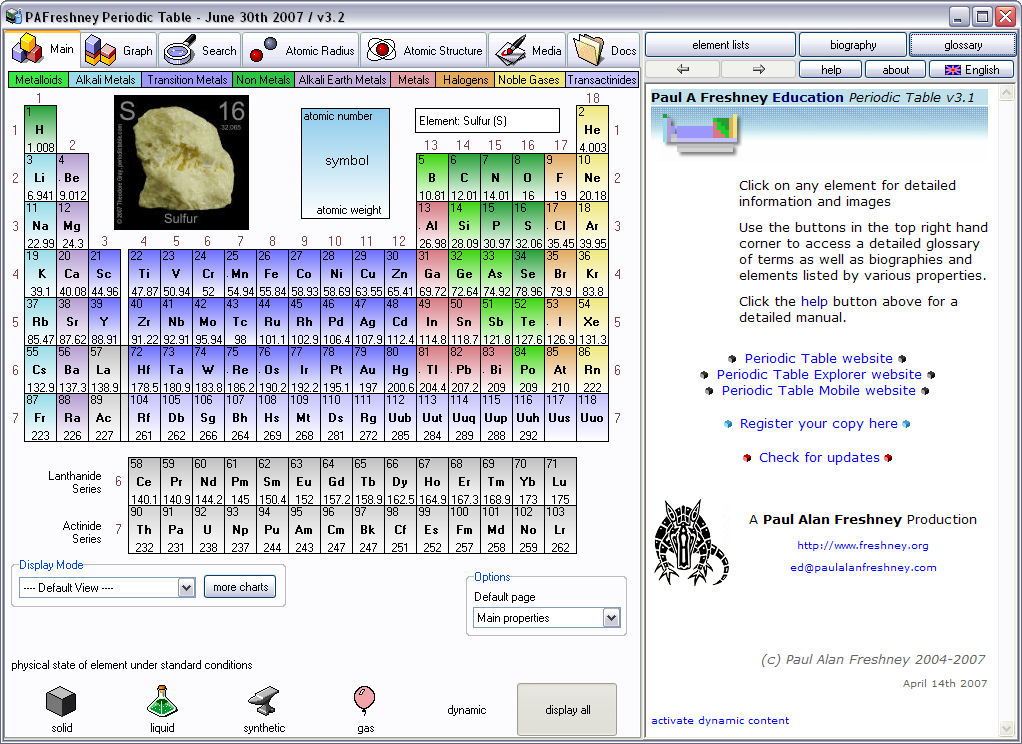1022x744 pixels.
Task: Click the gas balloon icon
Action: [x=365, y=699]
